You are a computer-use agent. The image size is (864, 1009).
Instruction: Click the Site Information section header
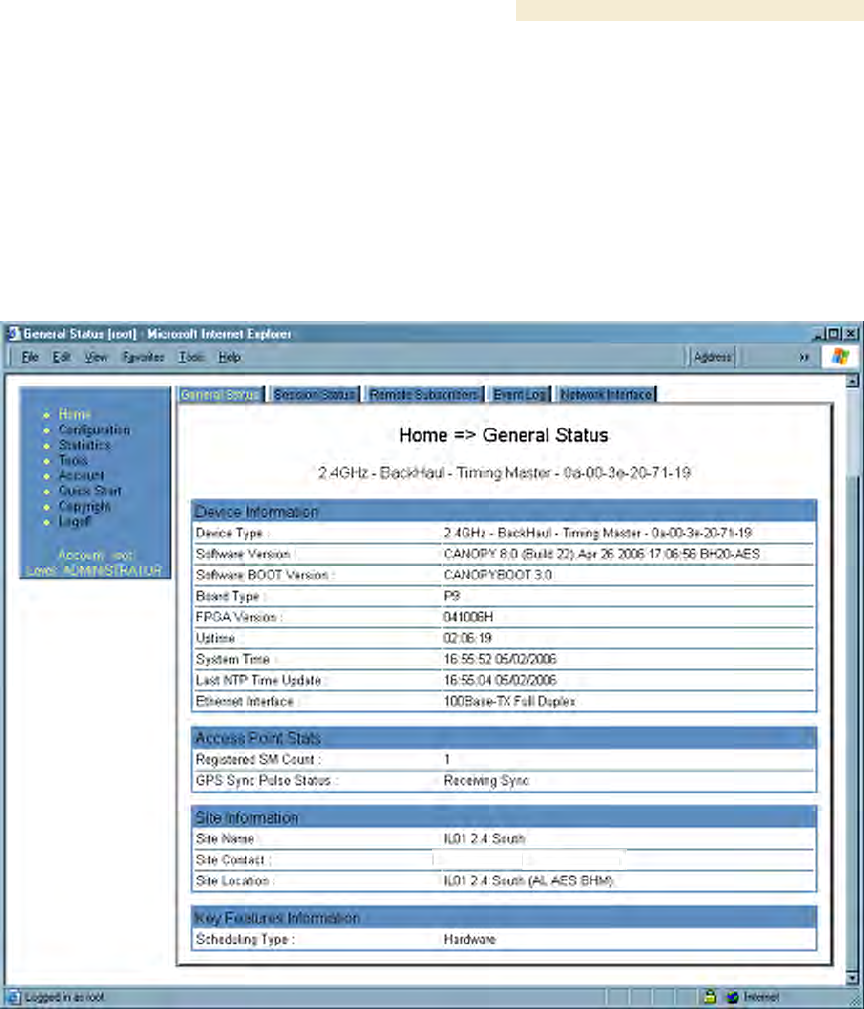(x=504, y=817)
